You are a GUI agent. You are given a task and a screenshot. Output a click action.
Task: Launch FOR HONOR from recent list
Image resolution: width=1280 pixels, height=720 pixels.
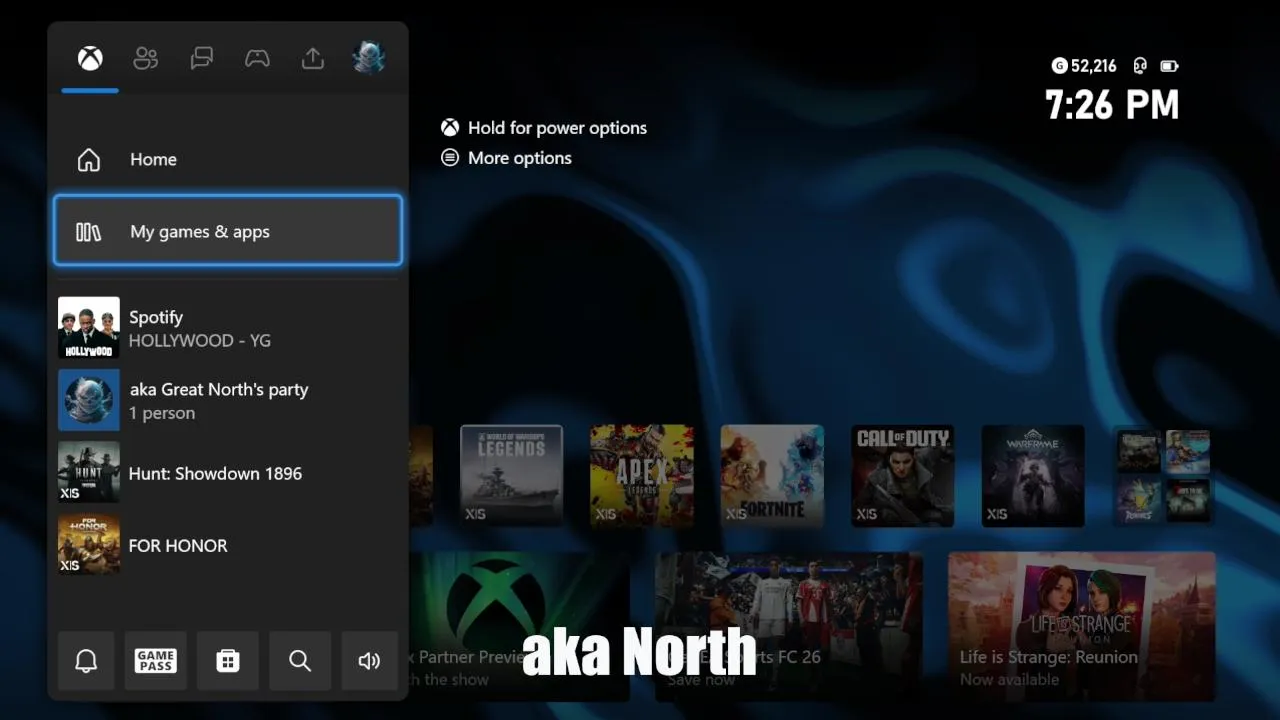click(x=228, y=545)
